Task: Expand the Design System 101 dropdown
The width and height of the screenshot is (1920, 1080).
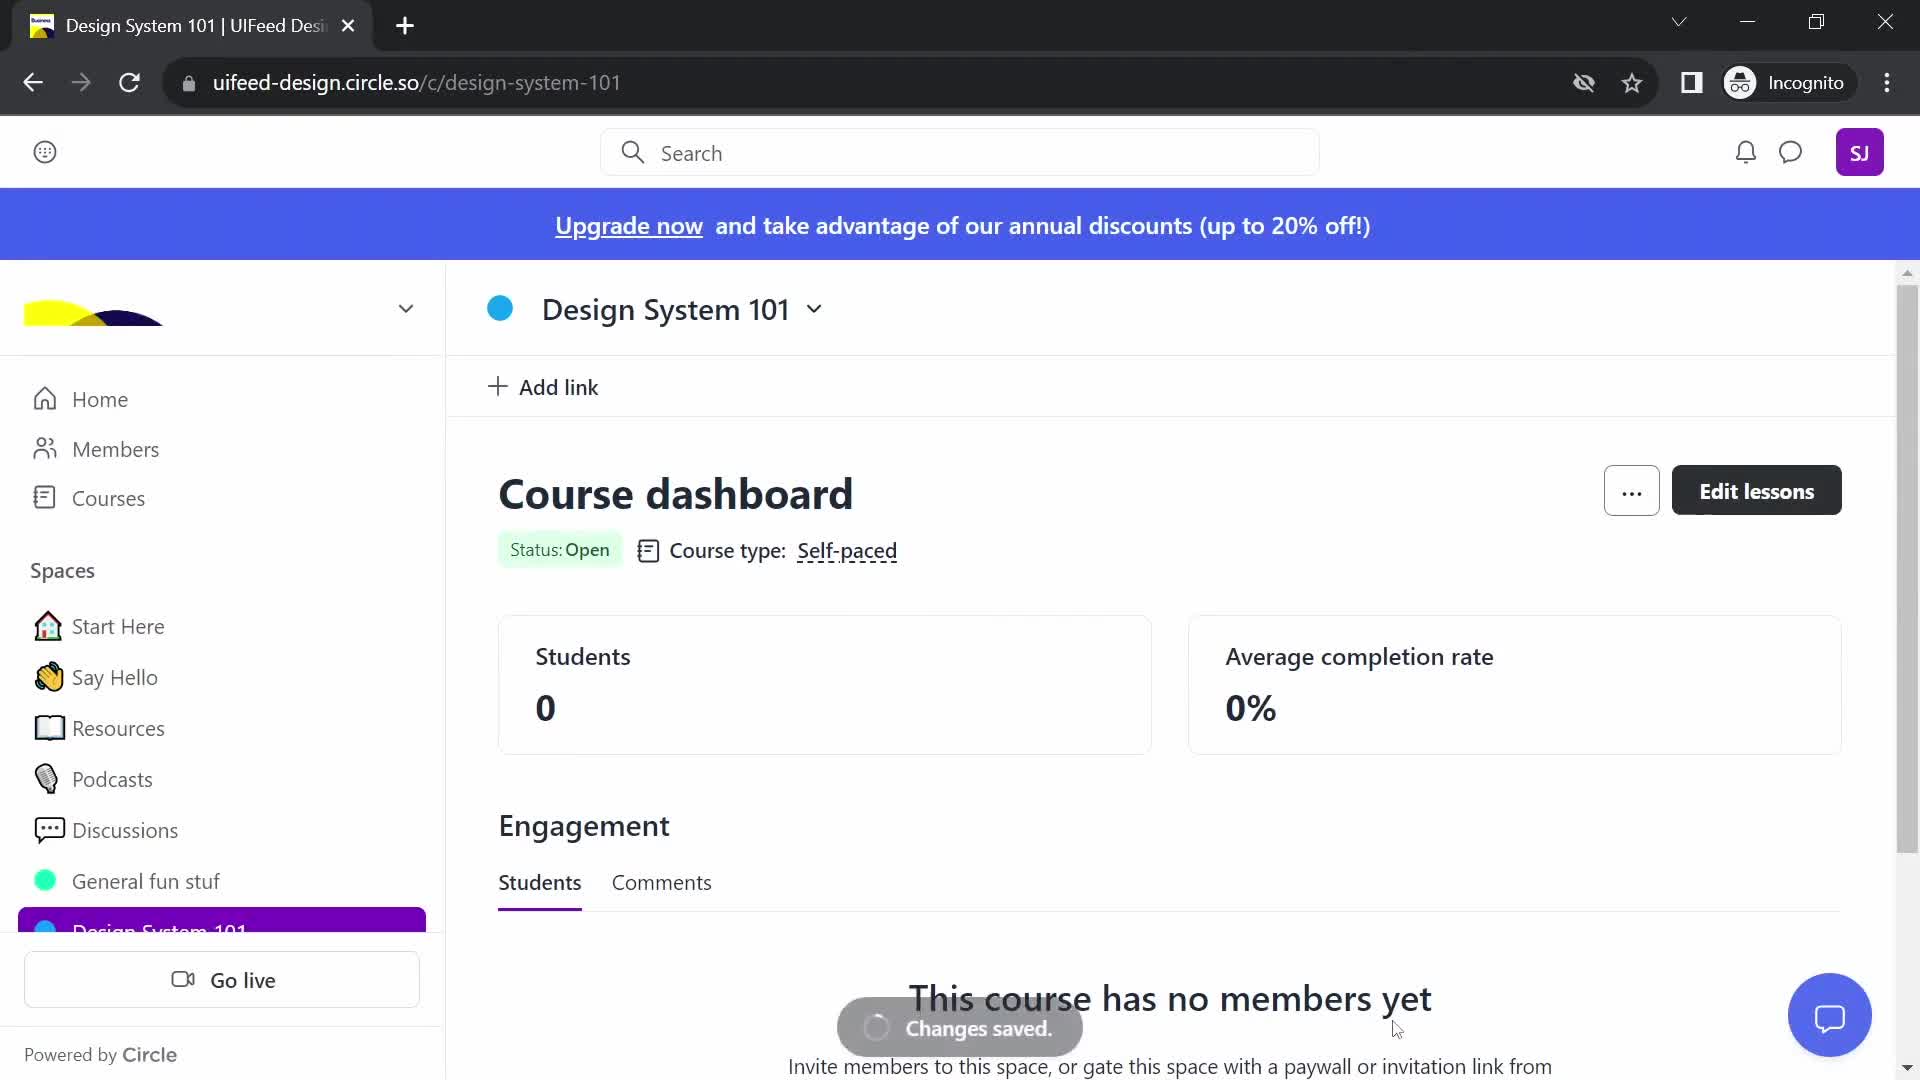Action: pyautogui.click(x=814, y=309)
